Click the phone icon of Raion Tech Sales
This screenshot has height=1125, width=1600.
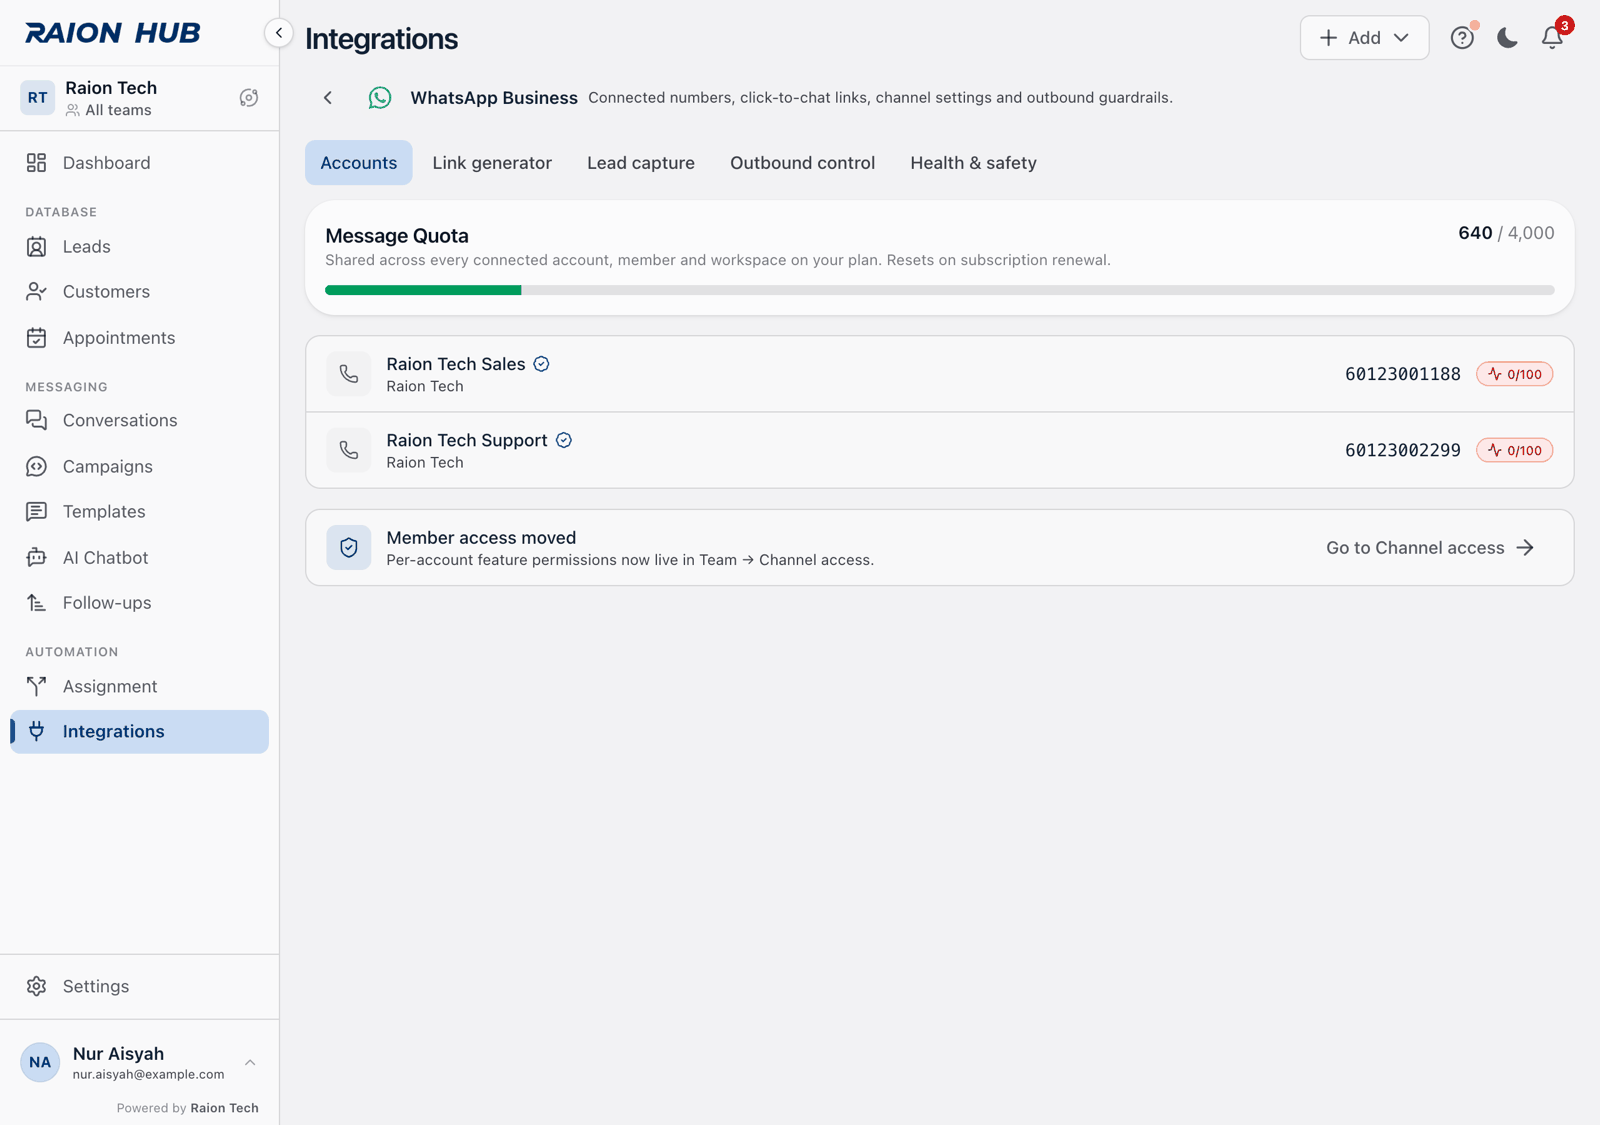[349, 374]
